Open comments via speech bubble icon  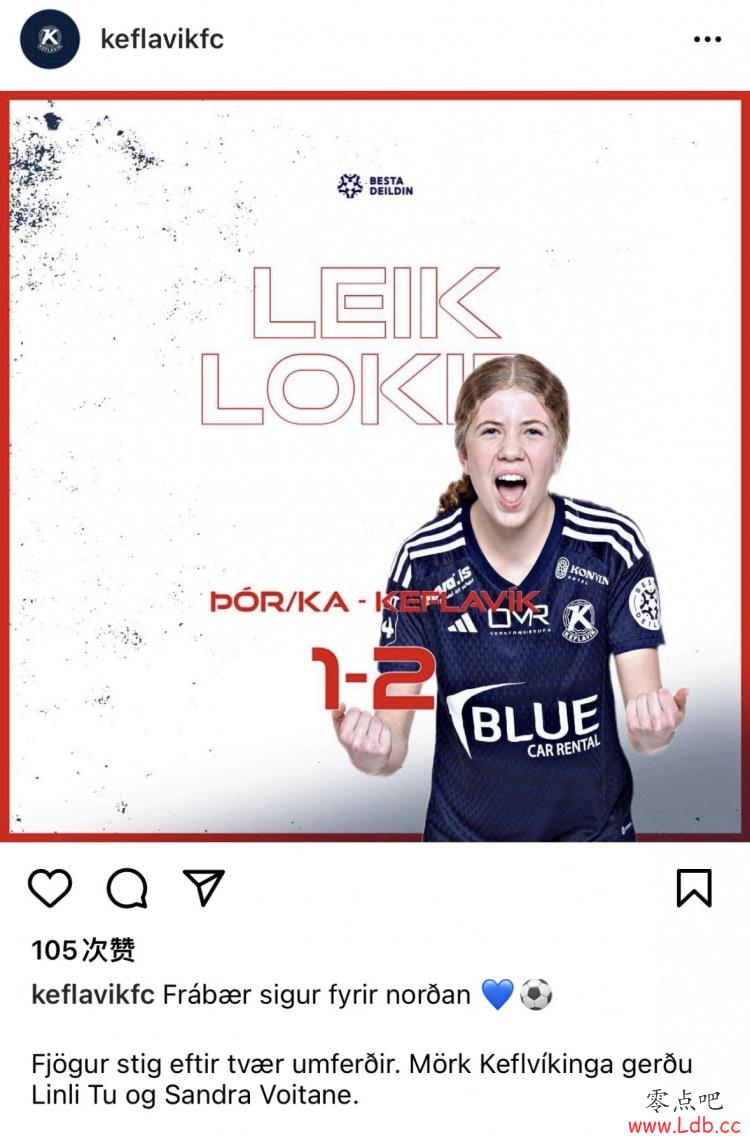(128, 888)
